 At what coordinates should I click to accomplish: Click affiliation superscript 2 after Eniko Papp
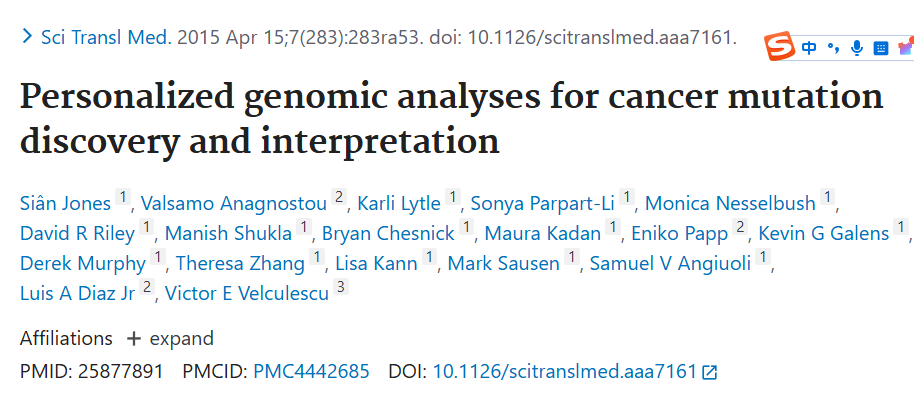(x=740, y=227)
